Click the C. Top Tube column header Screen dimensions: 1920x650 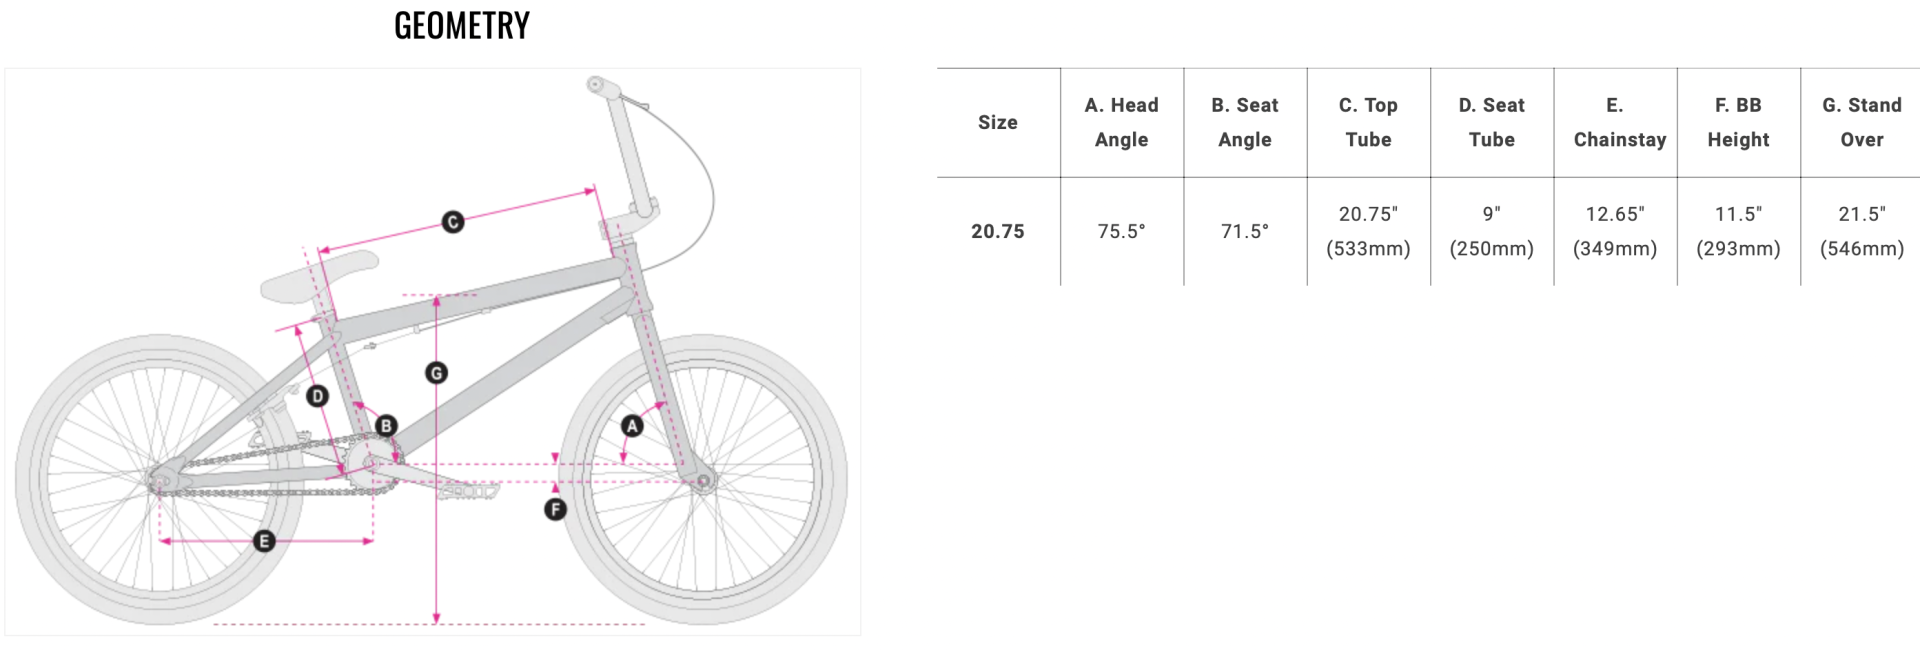[1368, 122]
